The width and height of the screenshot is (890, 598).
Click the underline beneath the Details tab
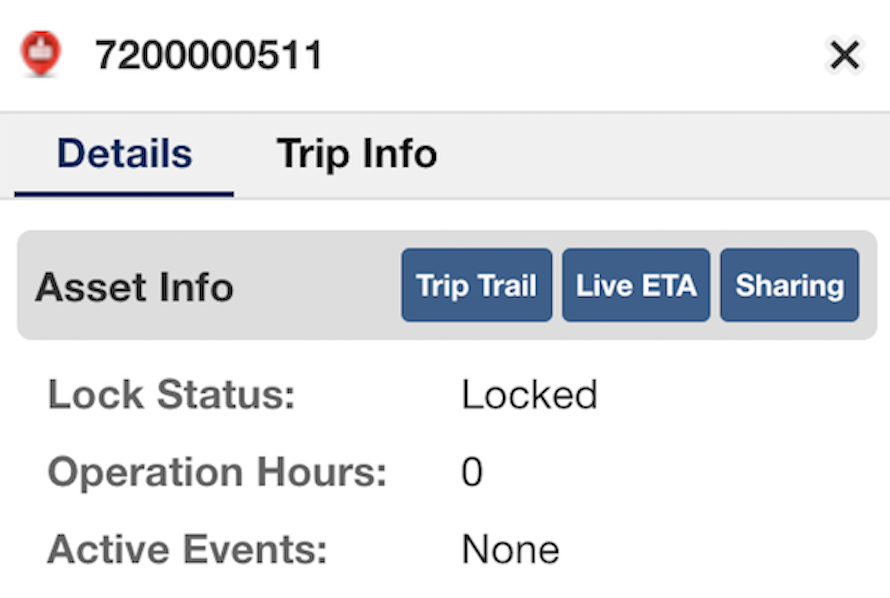click(x=124, y=194)
